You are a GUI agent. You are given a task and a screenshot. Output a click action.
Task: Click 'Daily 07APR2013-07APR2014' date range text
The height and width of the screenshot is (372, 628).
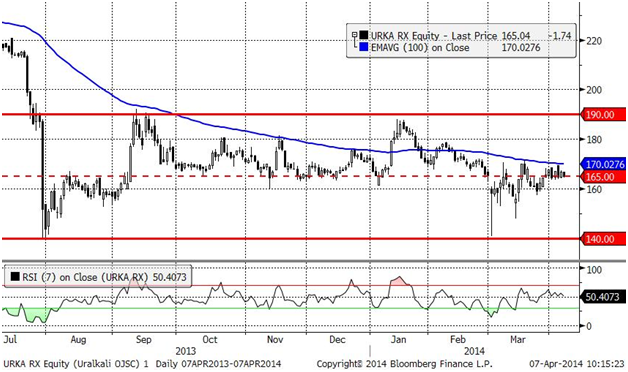(x=218, y=364)
